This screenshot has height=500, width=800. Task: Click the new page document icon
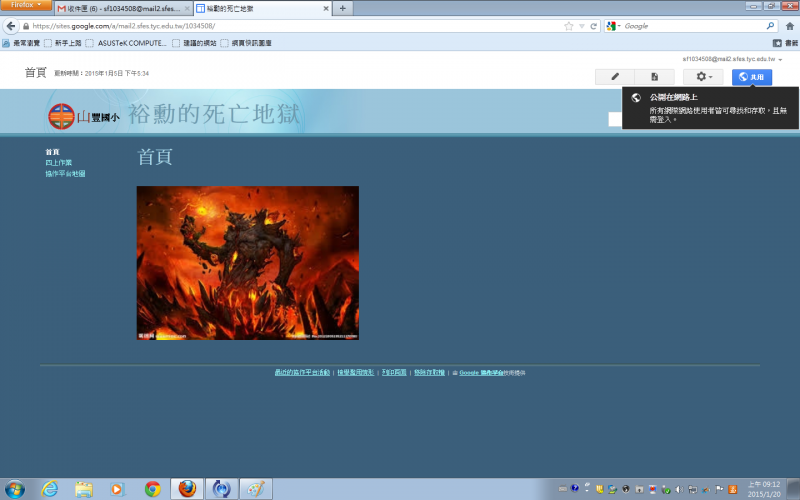(655, 77)
